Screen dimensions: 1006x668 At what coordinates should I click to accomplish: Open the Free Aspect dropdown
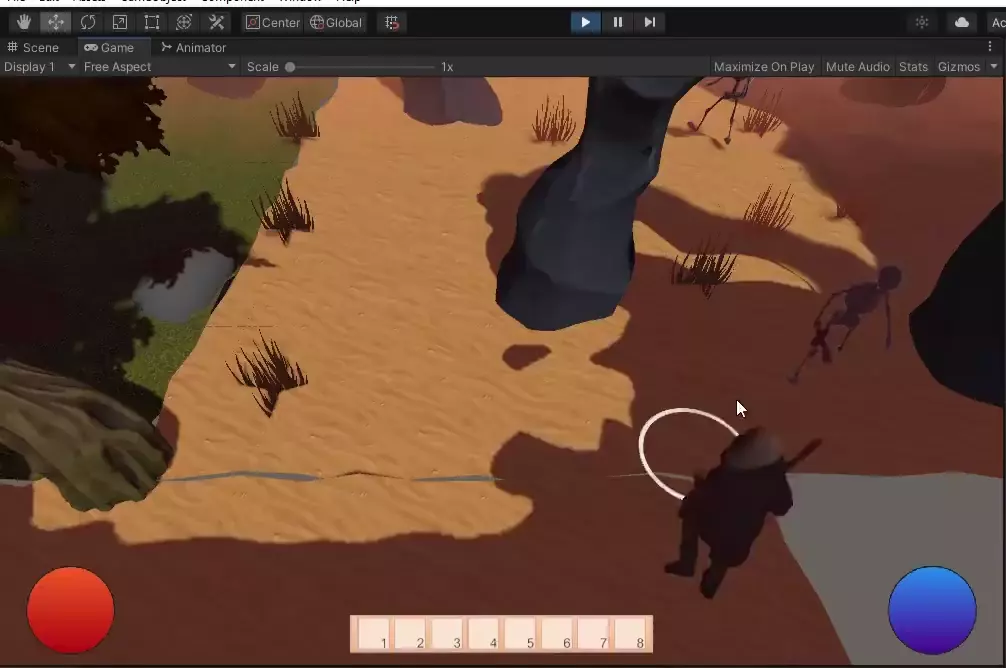(160, 67)
